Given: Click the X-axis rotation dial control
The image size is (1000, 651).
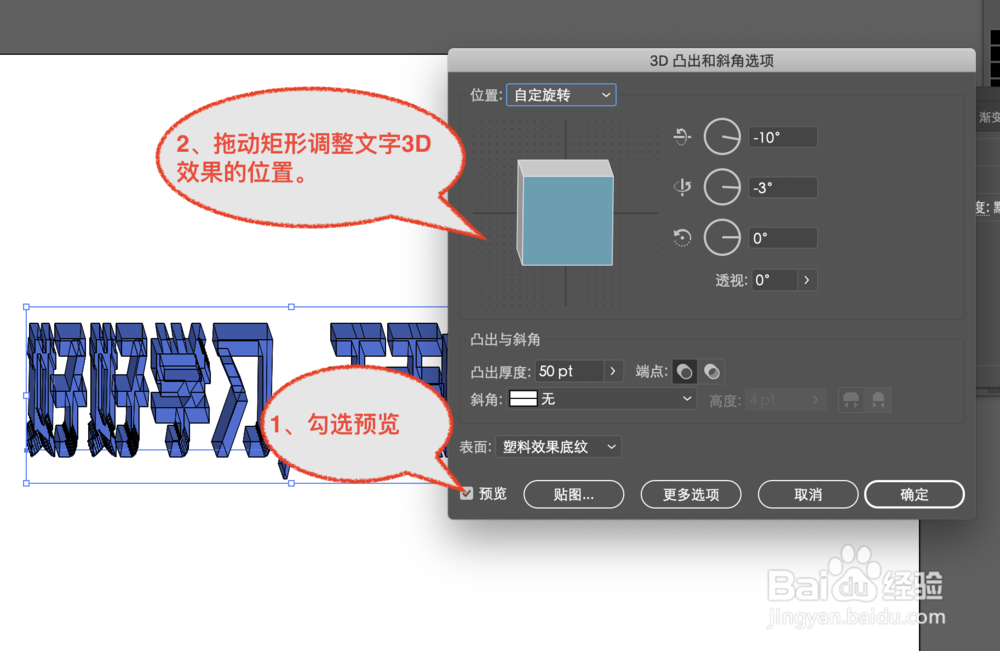Looking at the screenshot, I should 722,136.
